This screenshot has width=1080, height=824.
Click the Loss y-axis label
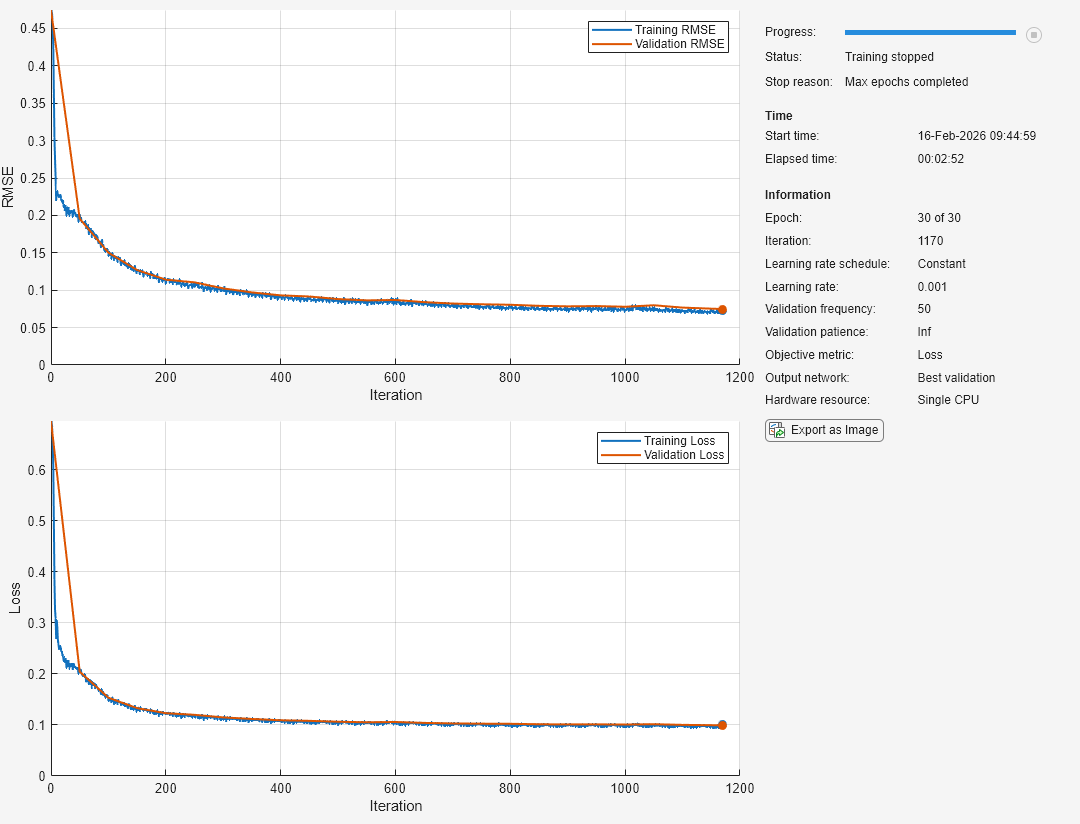point(14,598)
